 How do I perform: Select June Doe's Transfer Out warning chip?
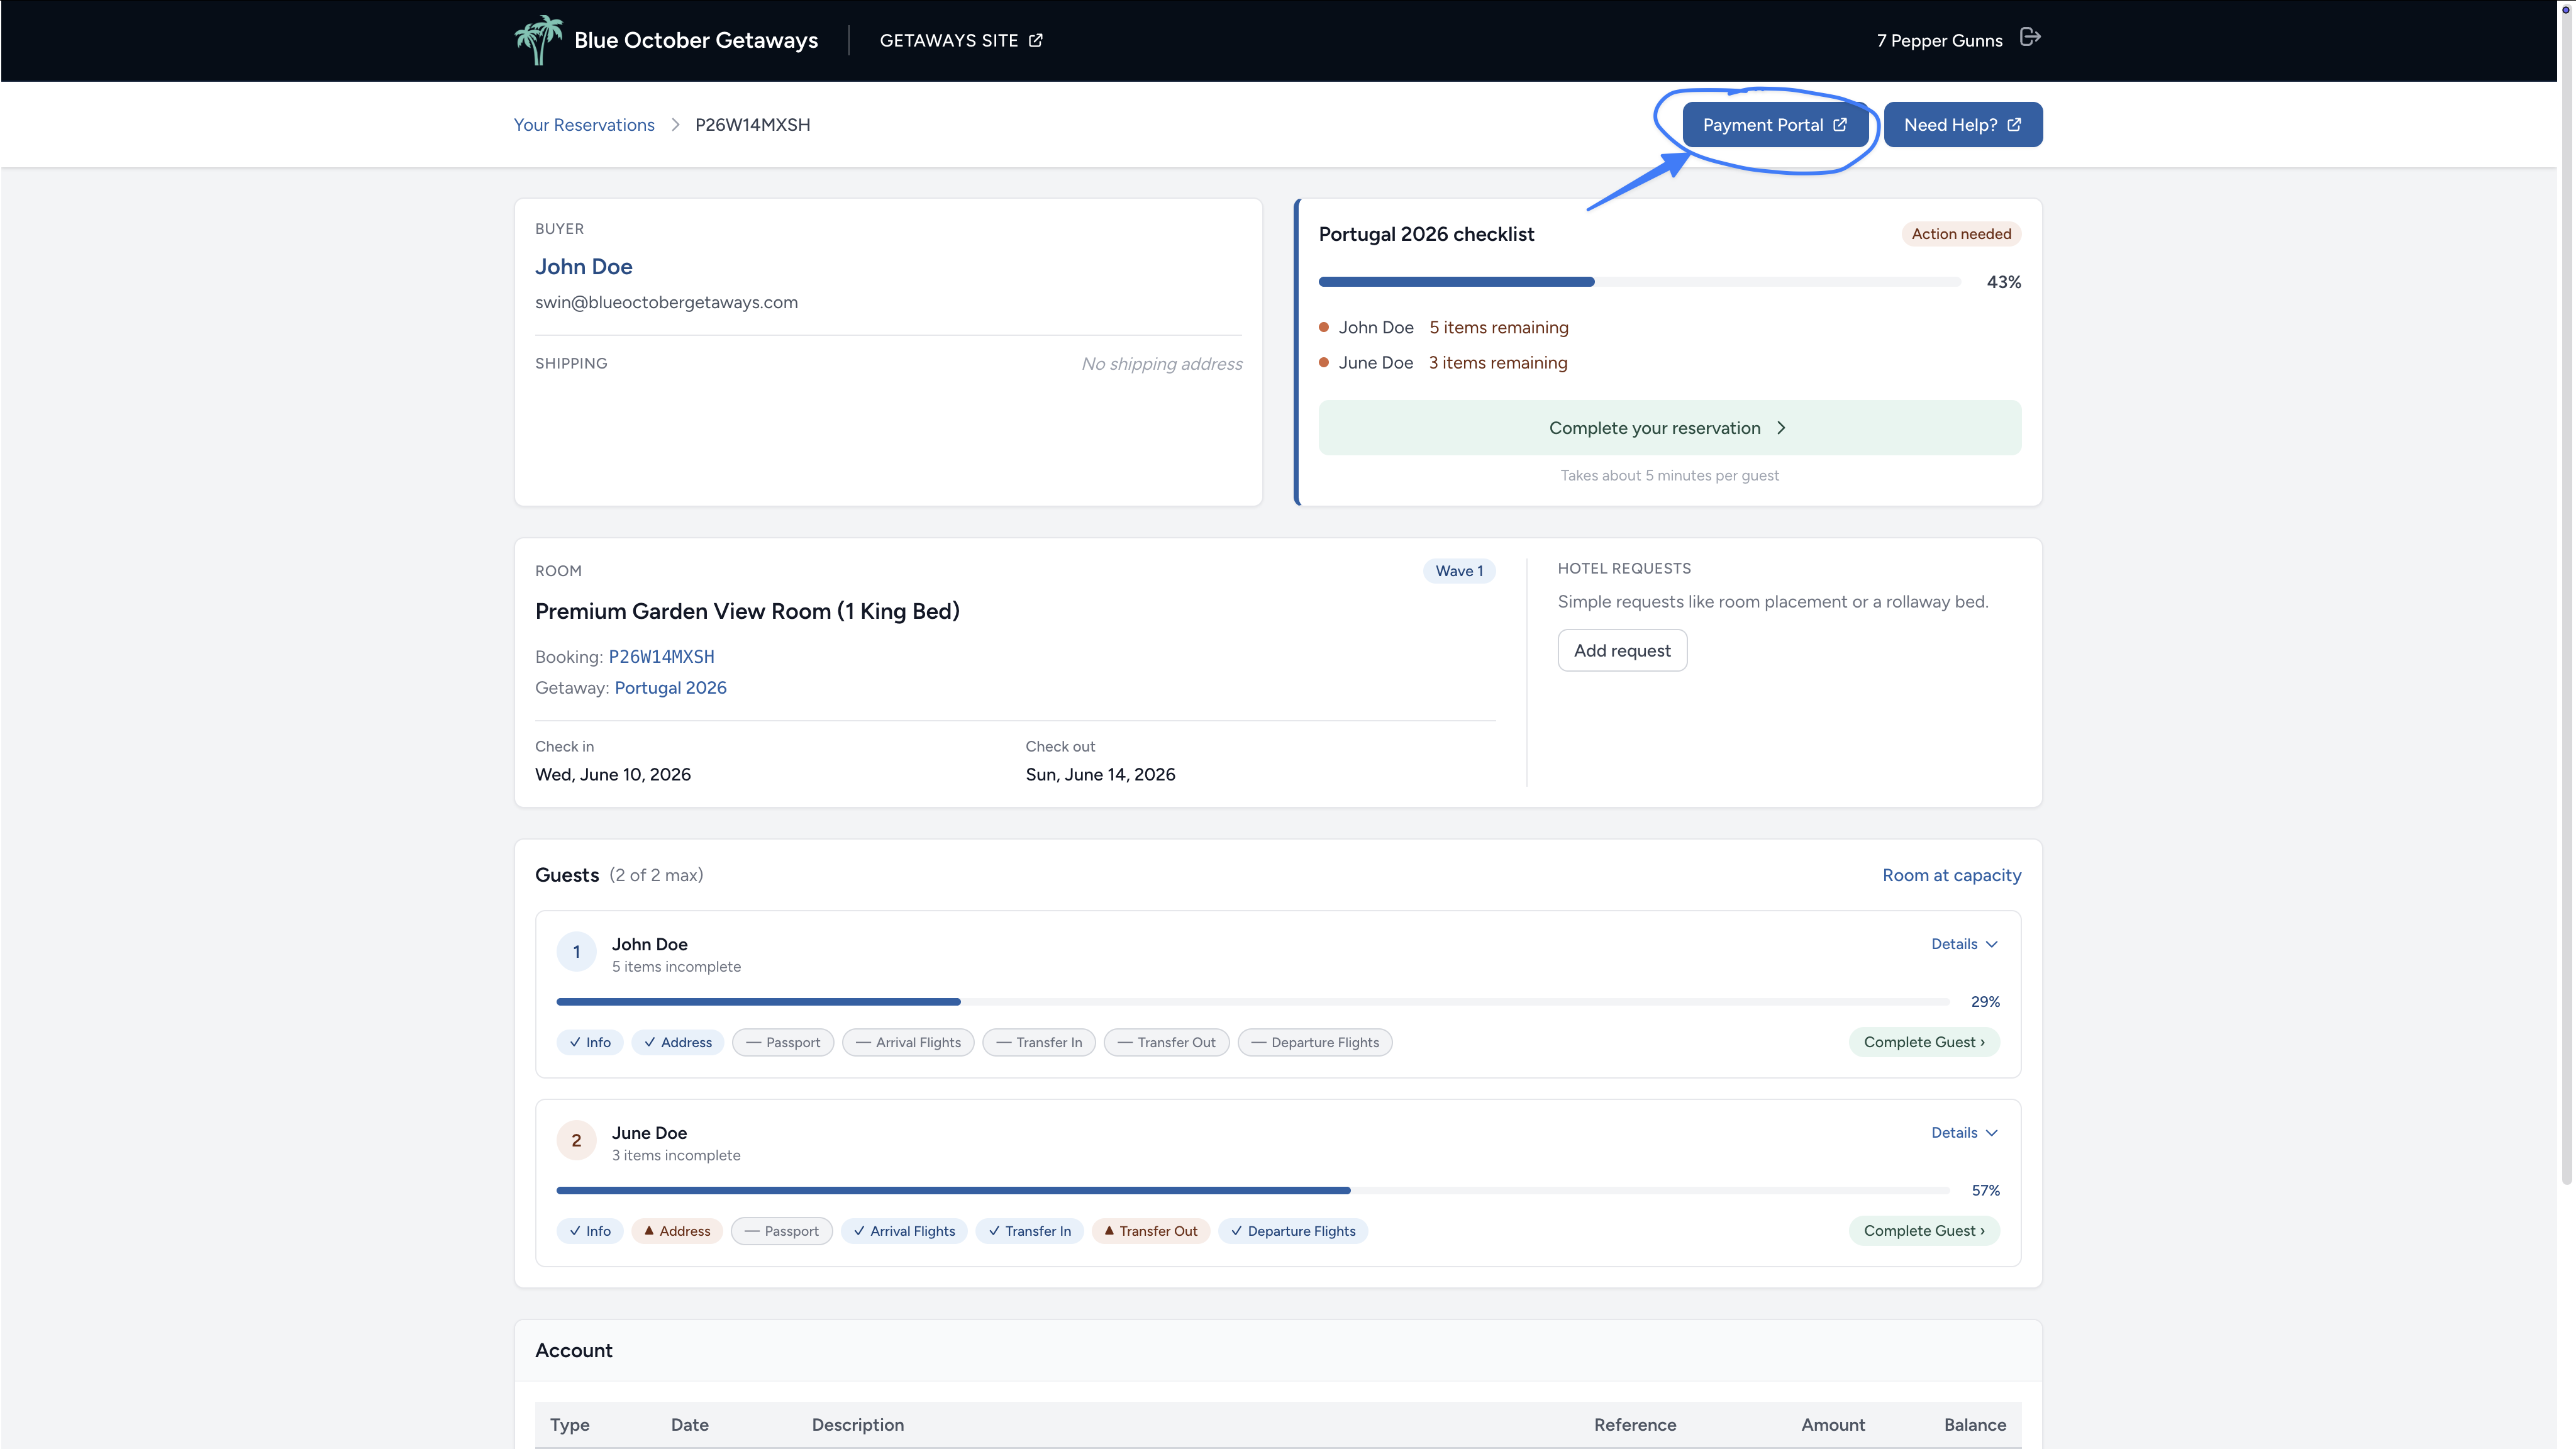click(1150, 1231)
